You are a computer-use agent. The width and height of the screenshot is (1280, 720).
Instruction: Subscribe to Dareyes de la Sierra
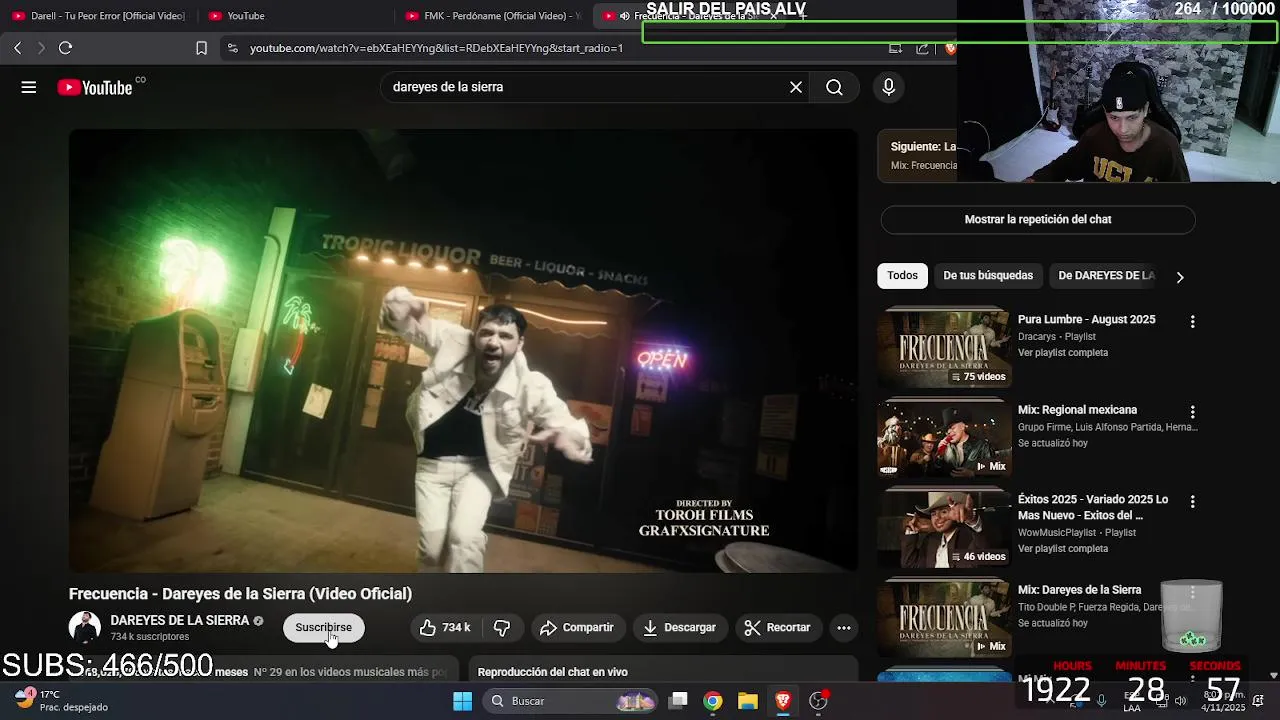[x=323, y=628]
